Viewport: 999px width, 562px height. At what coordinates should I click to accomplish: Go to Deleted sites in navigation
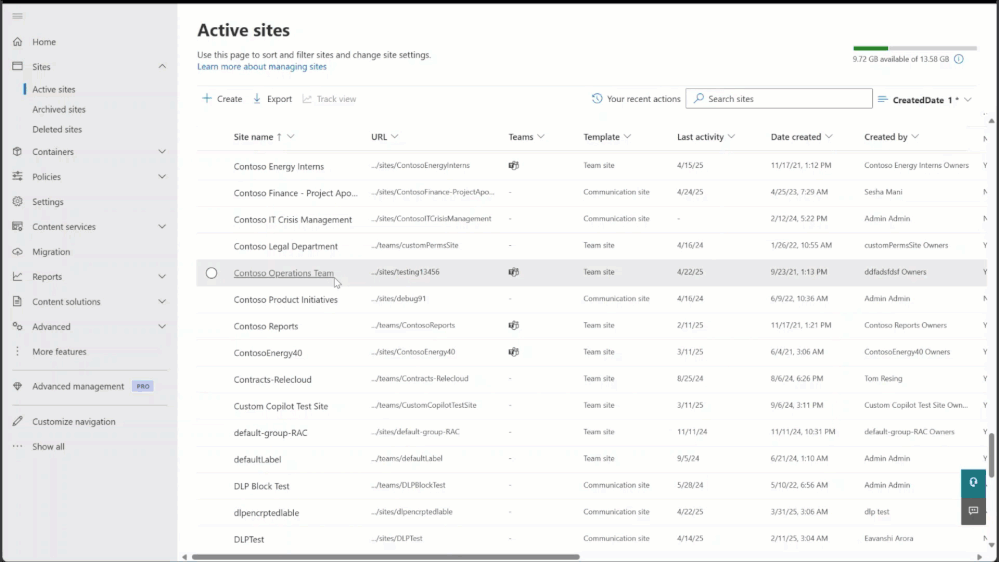57,129
